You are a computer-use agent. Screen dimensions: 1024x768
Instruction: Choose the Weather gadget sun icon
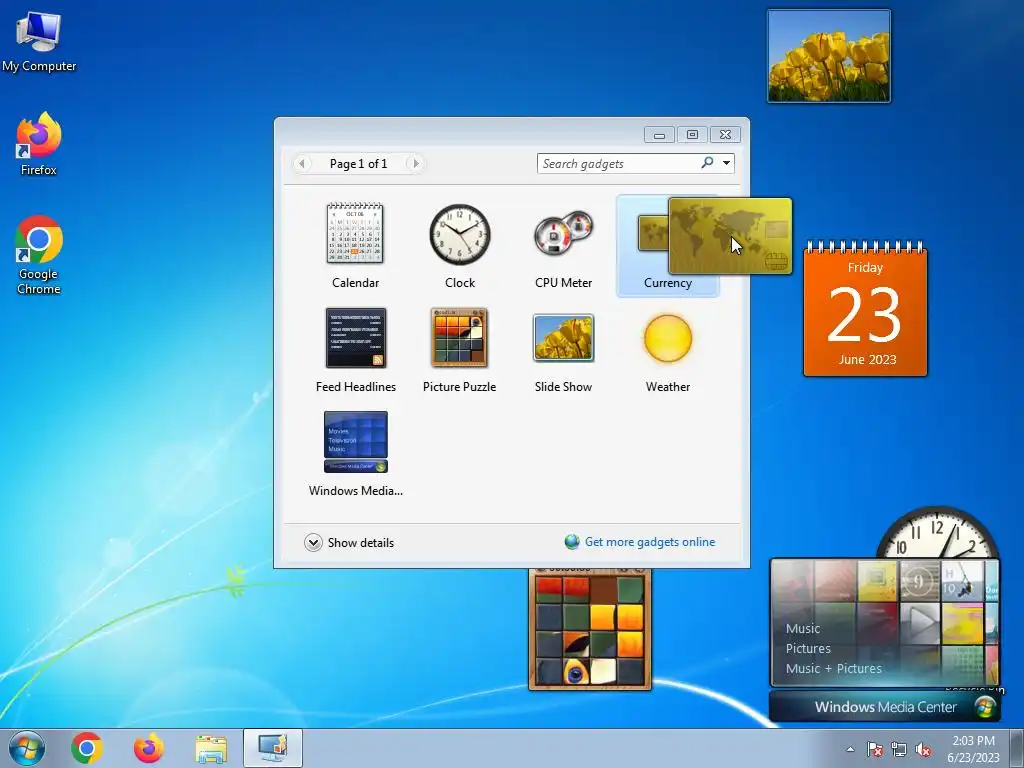click(x=667, y=338)
